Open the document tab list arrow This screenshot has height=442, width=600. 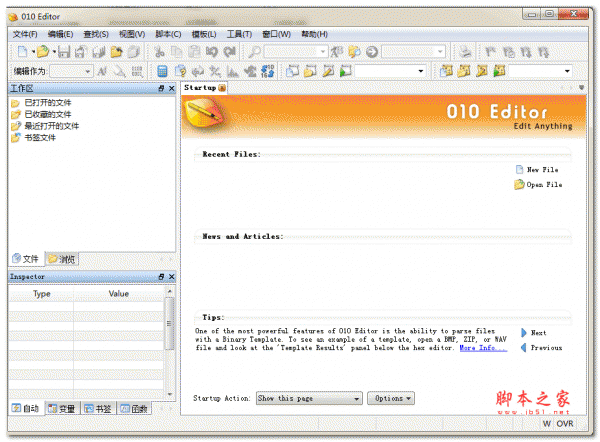coord(581,88)
